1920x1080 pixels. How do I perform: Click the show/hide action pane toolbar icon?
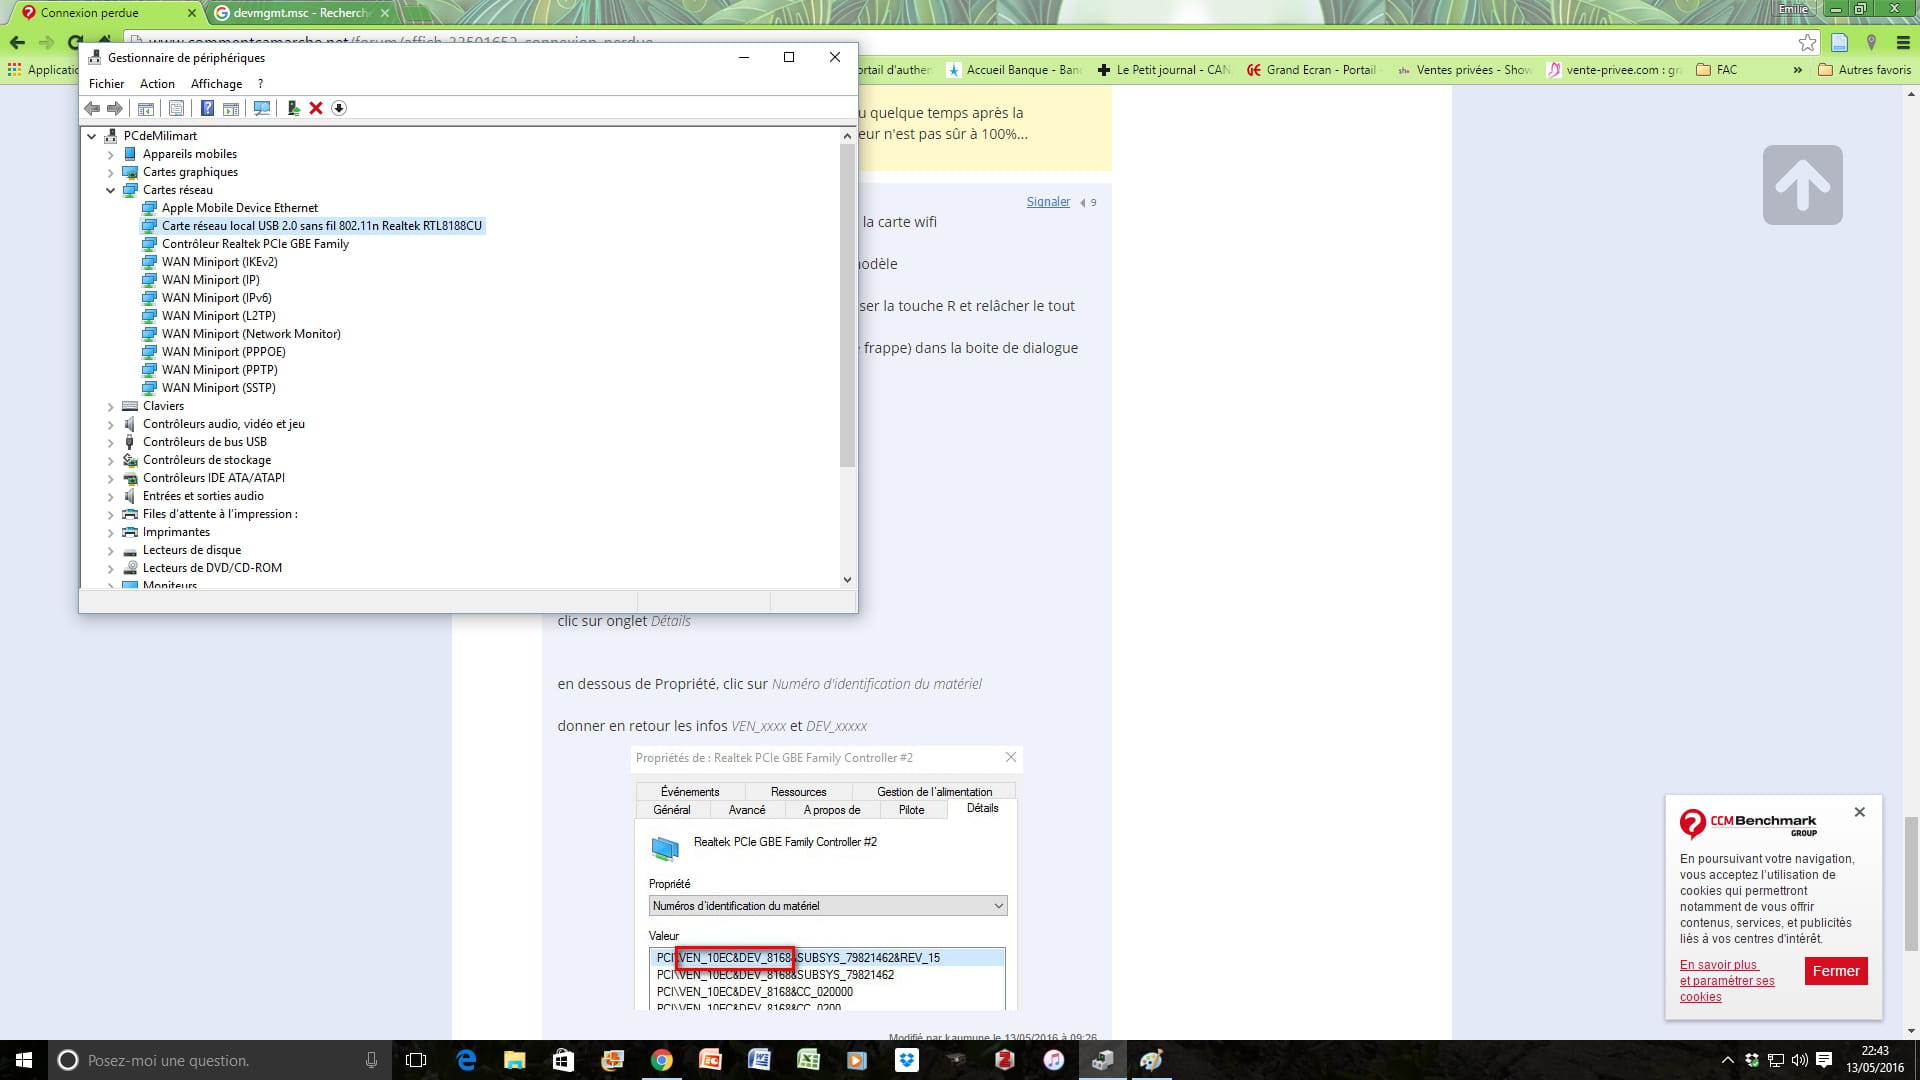coord(231,108)
